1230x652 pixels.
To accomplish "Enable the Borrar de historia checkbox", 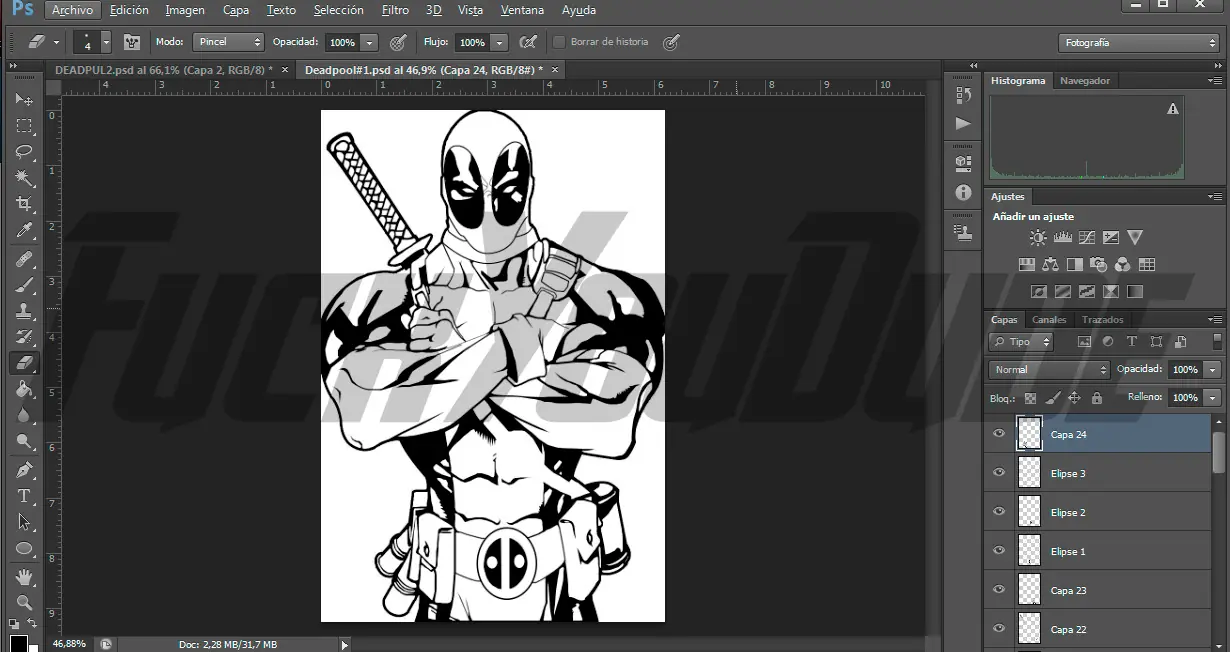I will [559, 42].
